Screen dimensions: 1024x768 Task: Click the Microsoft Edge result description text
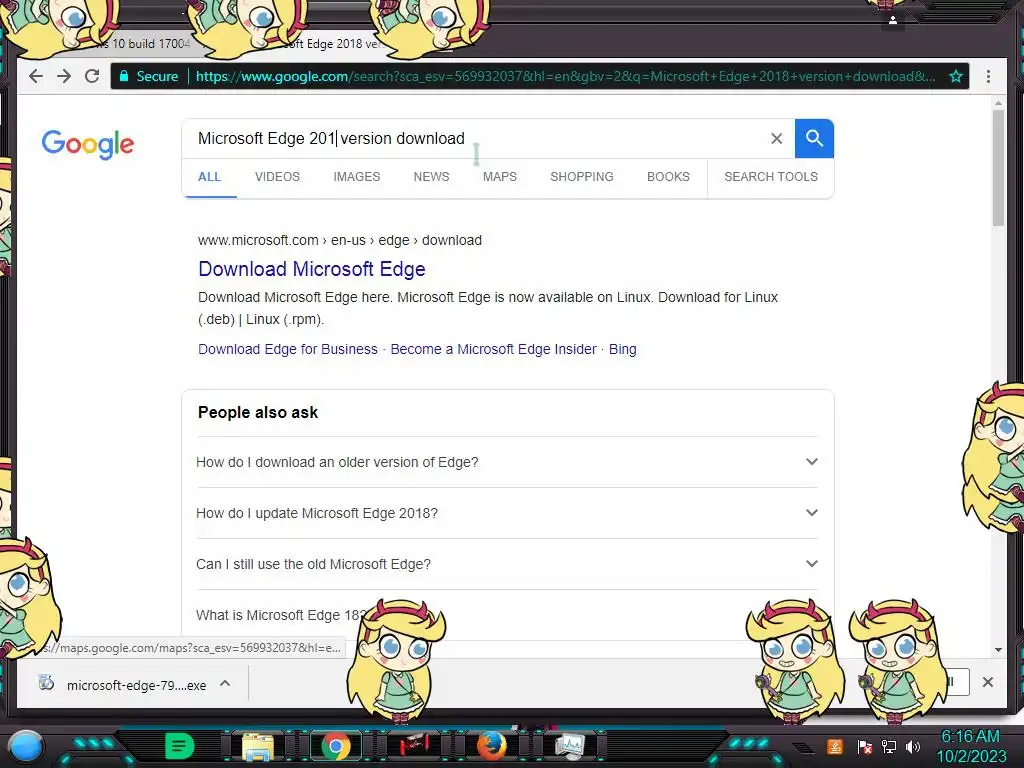pos(488,308)
